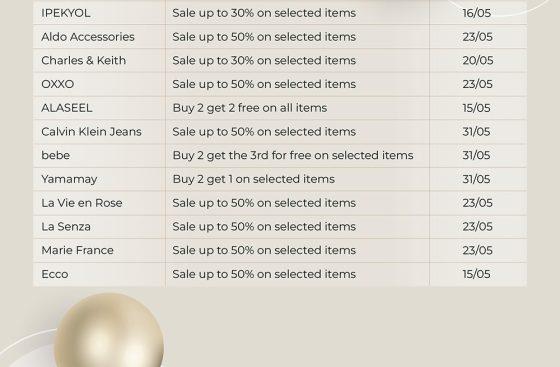Select the Yamamay brand name
The image size is (560, 367).
pos(69,179)
